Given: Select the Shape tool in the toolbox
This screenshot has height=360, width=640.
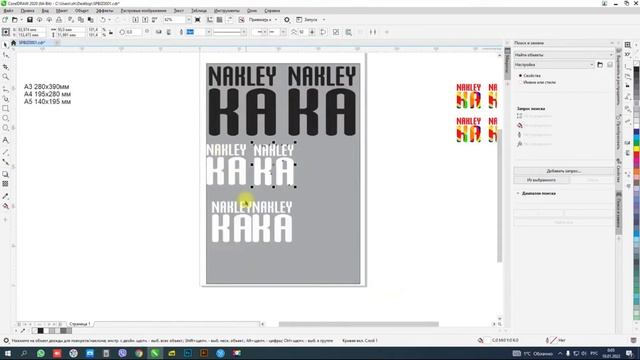Looking at the screenshot, I should (x=6, y=56).
